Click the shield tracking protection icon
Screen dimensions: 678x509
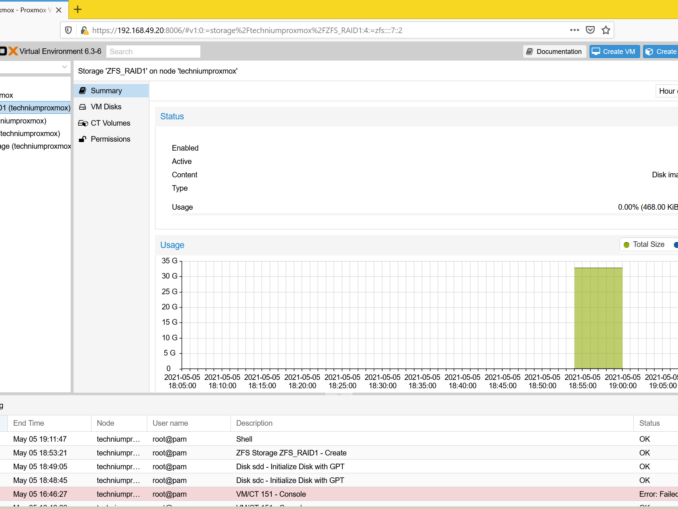68,30
